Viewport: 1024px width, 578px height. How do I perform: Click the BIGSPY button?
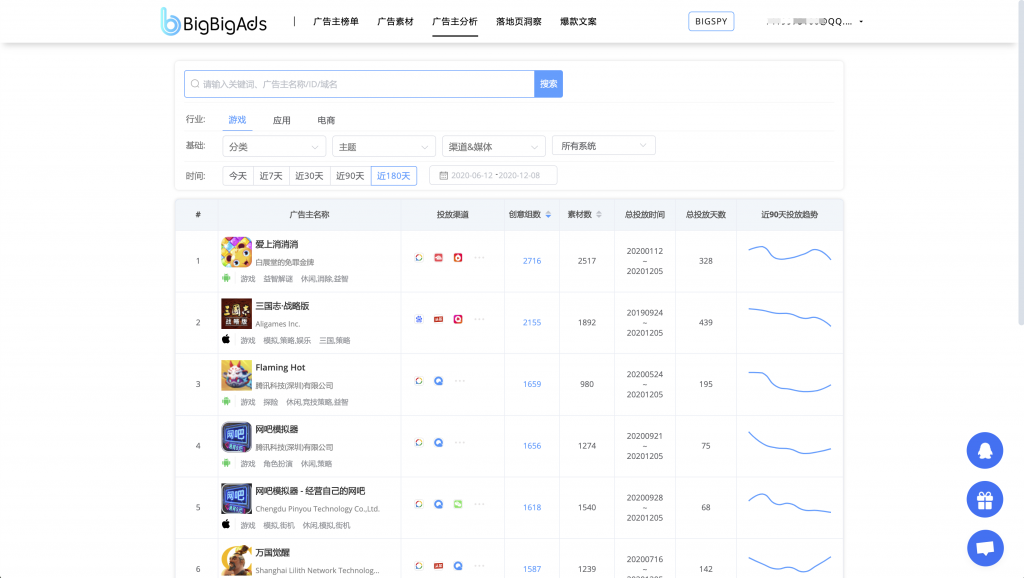(x=711, y=22)
